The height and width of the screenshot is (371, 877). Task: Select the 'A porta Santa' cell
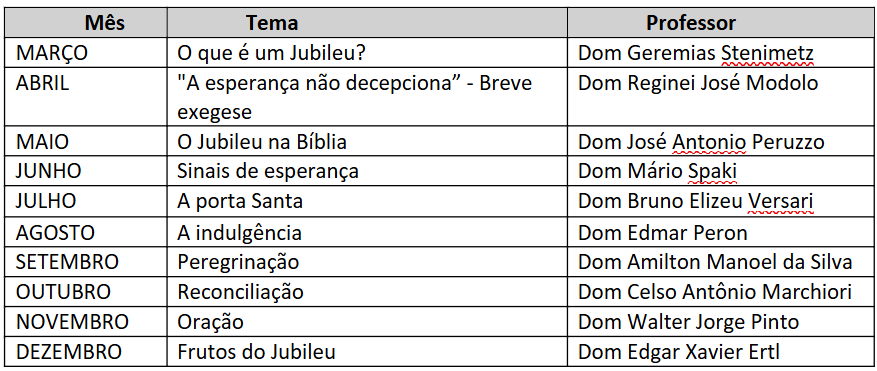(367, 201)
